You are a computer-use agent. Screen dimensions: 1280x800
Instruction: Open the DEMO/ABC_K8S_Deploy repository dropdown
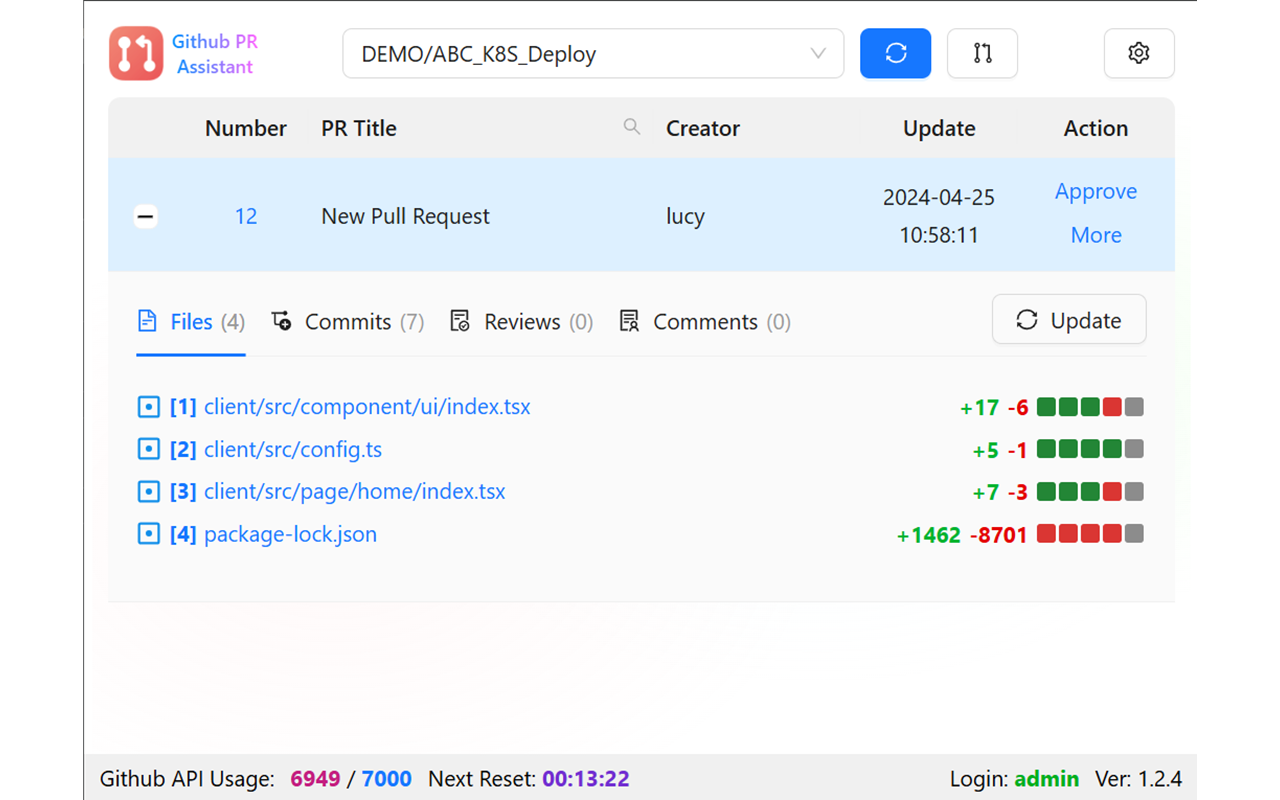(593, 53)
